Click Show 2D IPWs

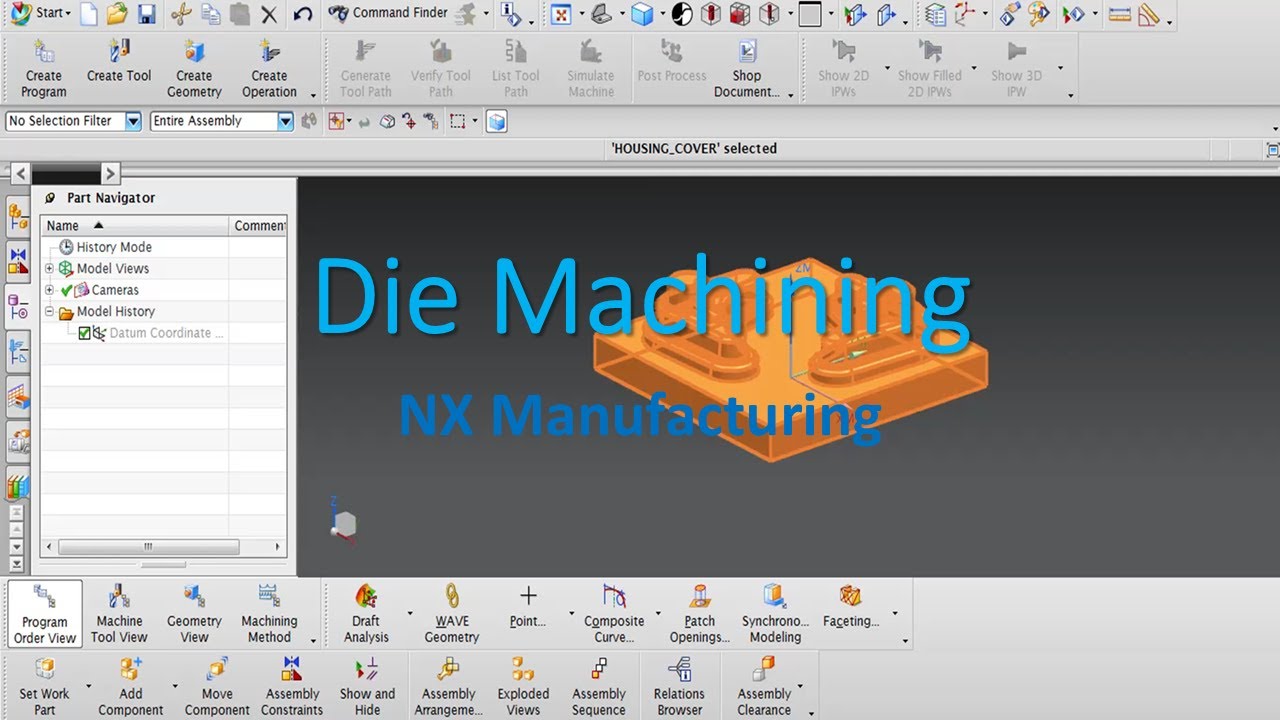[x=843, y=68]
